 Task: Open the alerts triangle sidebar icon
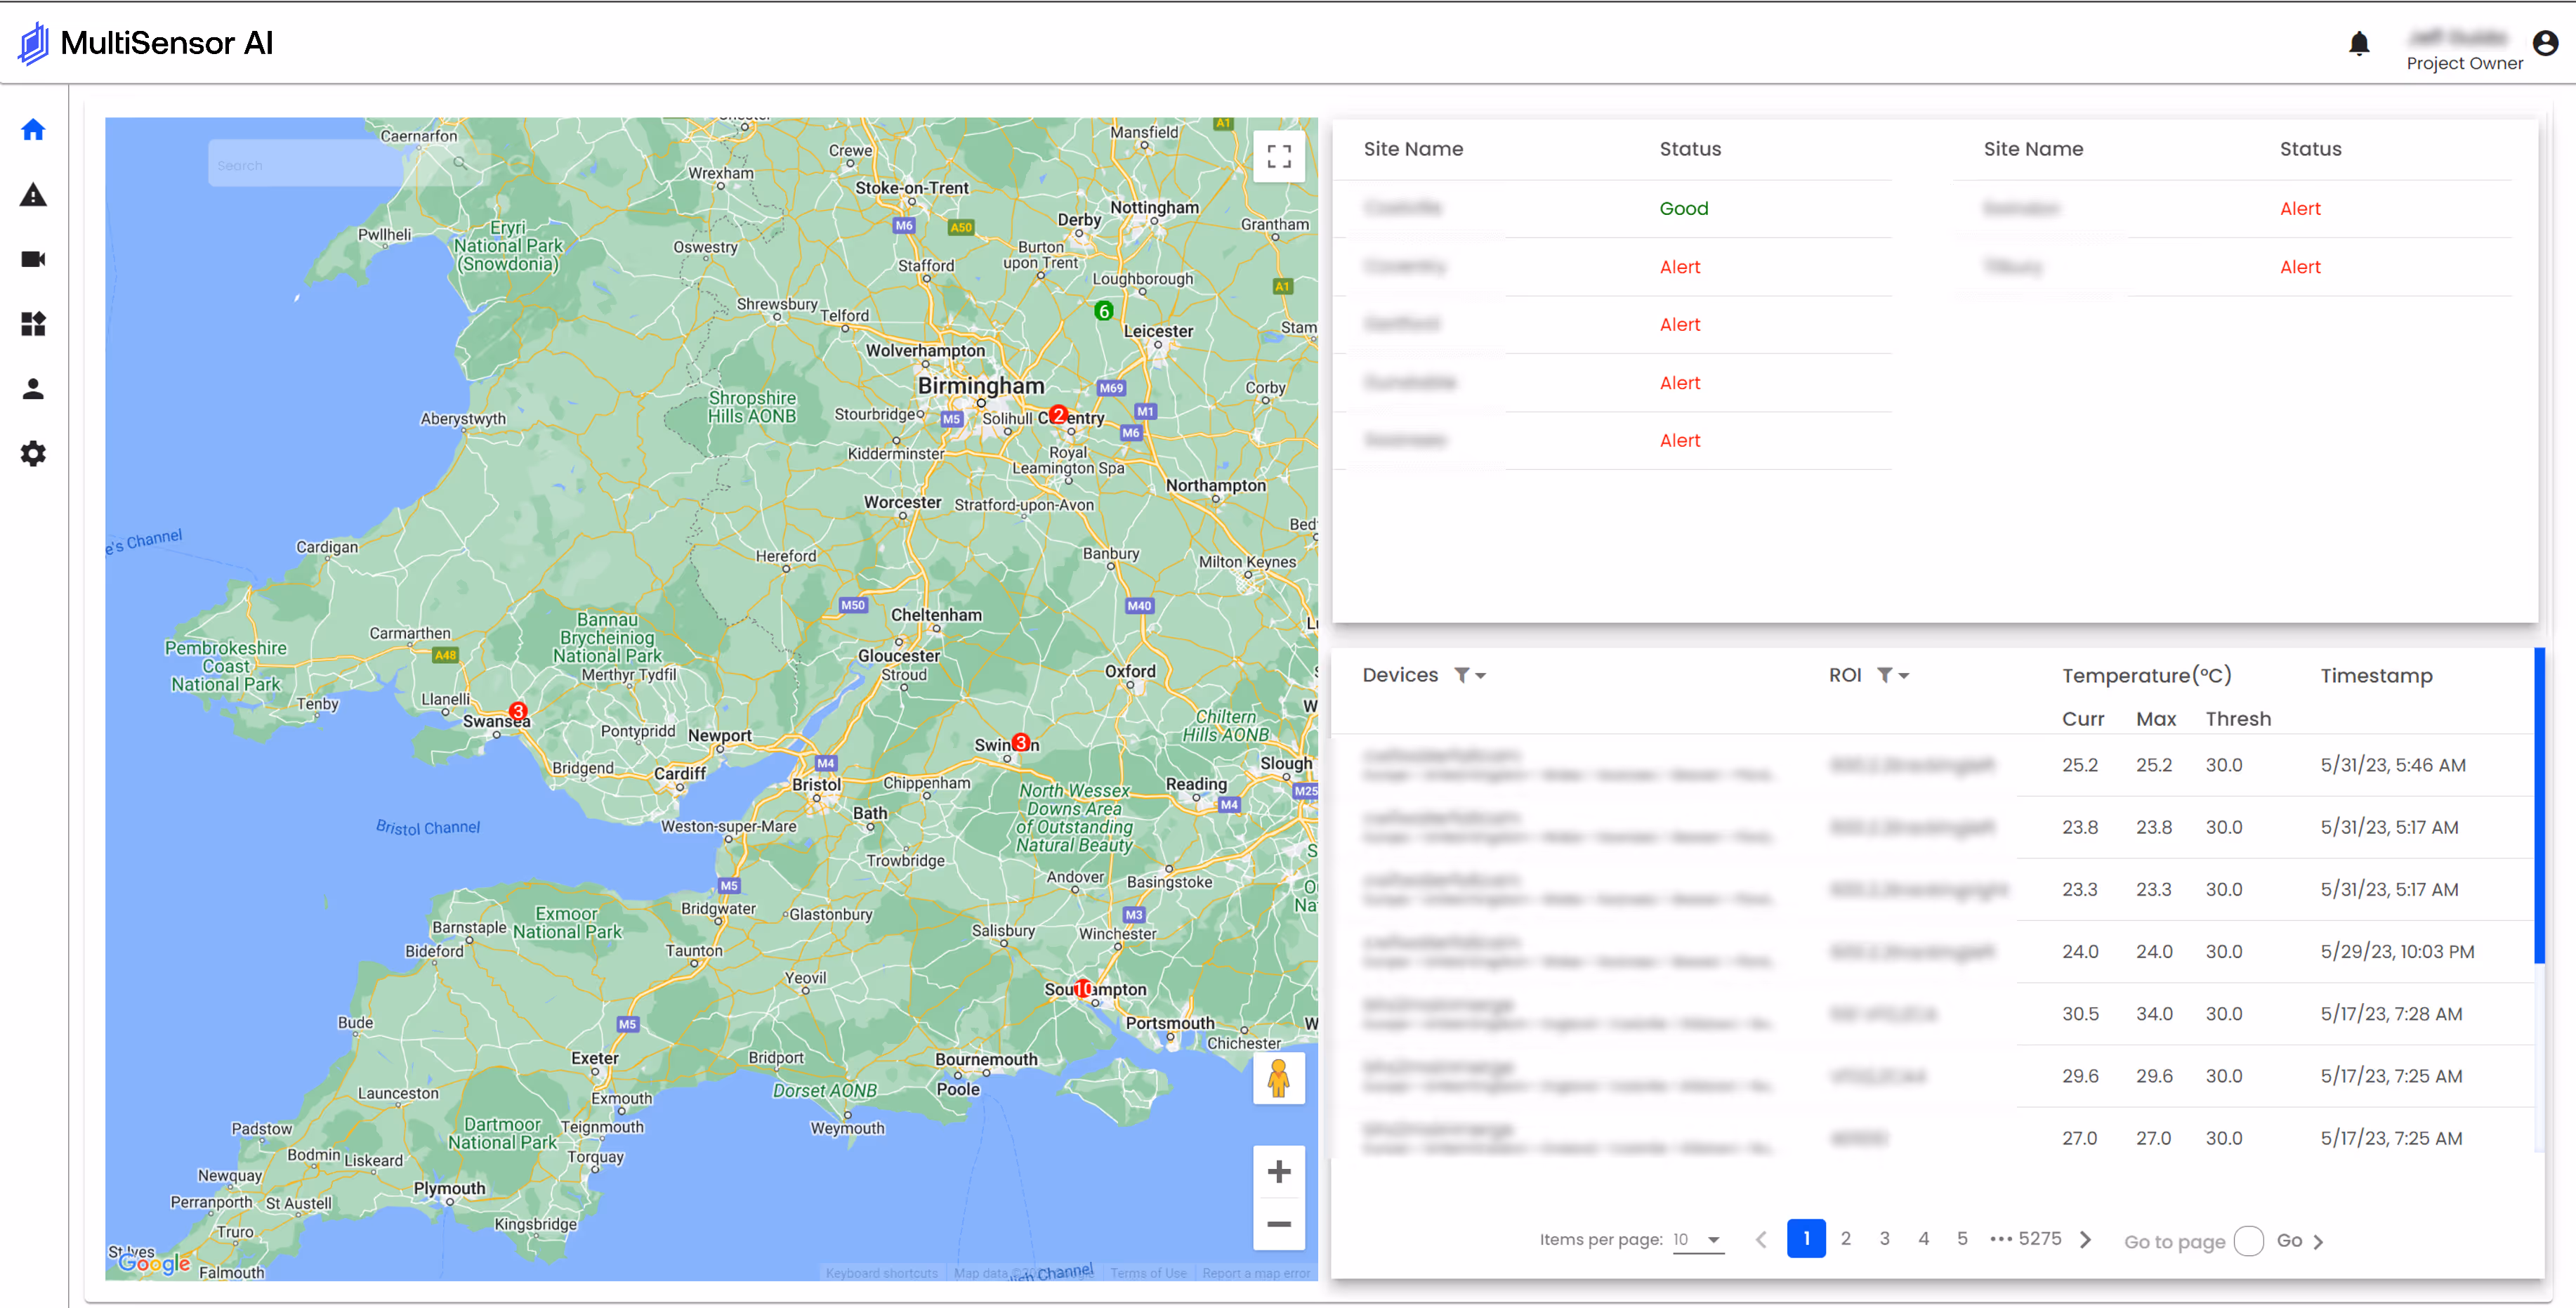33,195
